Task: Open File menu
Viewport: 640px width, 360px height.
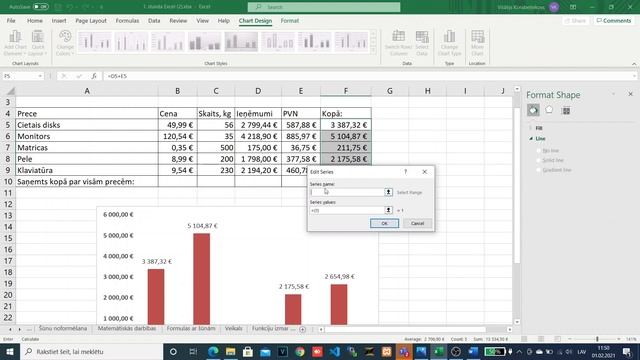Action: tap(11, 20)
